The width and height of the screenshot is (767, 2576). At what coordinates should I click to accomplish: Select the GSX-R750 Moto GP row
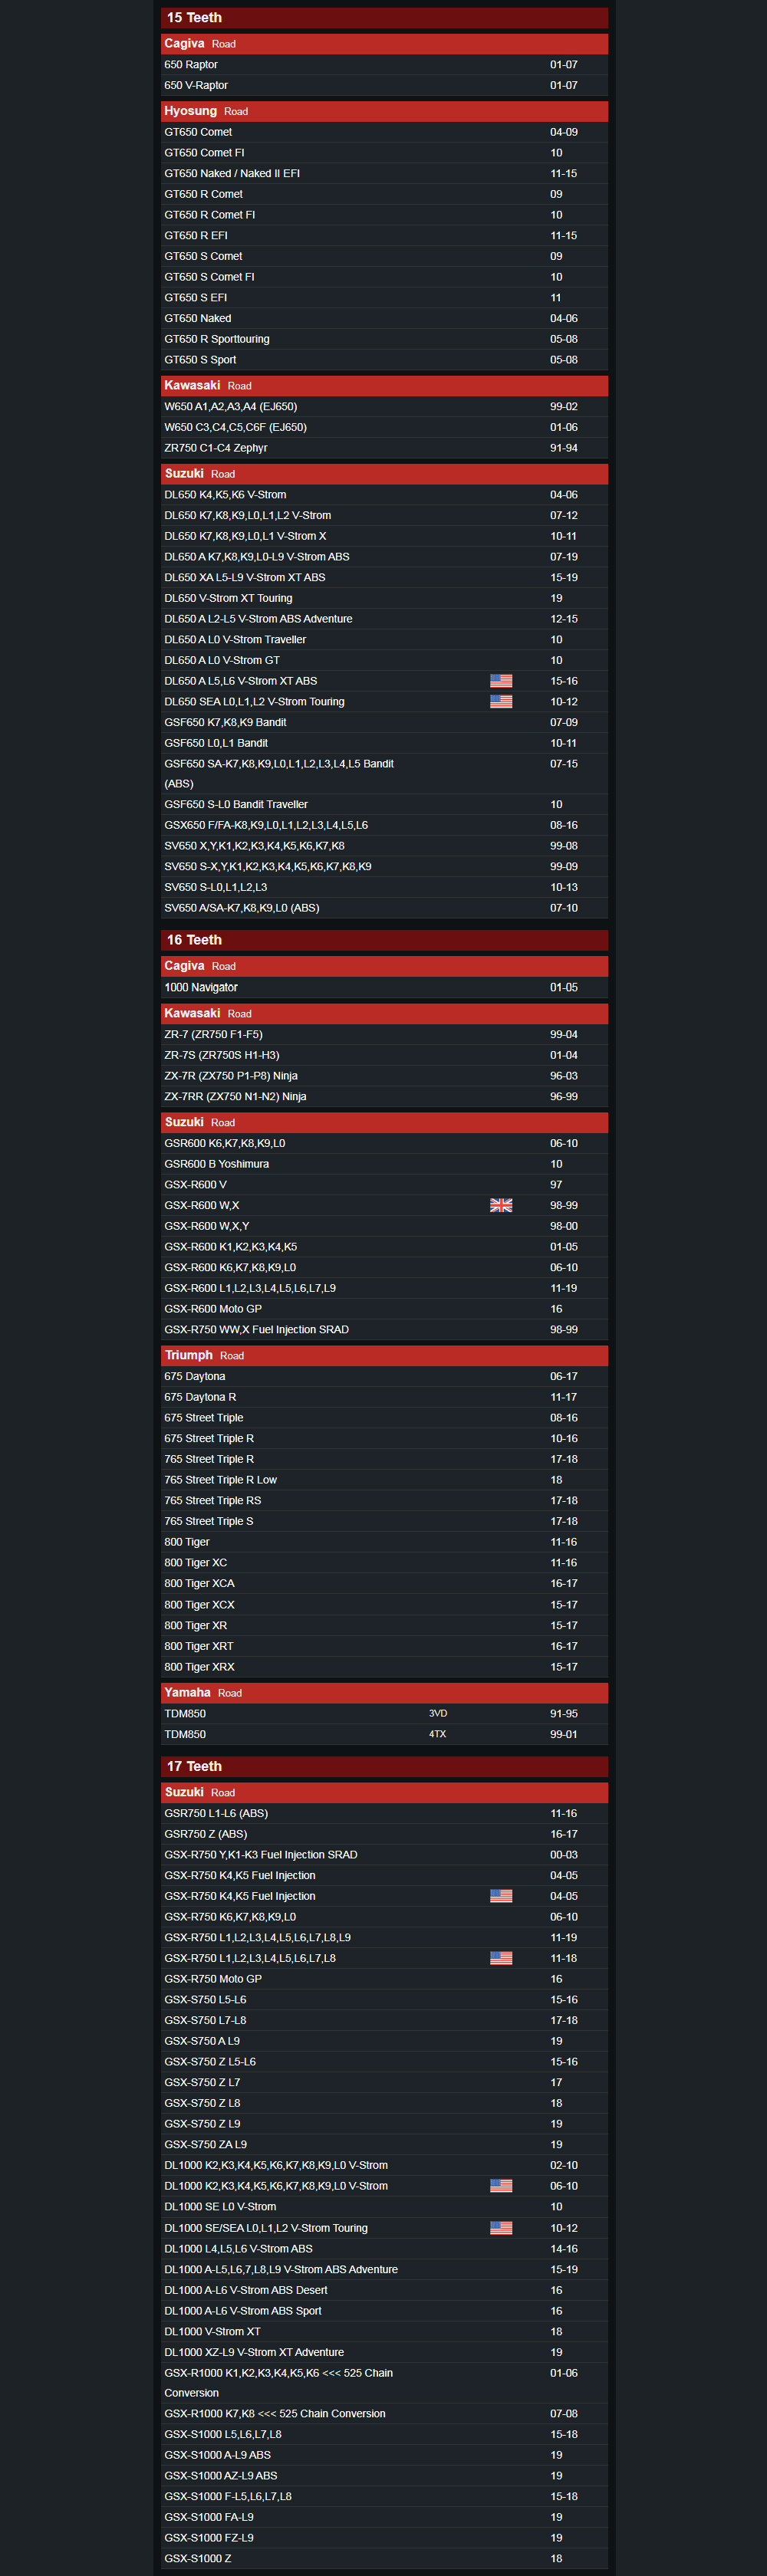384,1979
